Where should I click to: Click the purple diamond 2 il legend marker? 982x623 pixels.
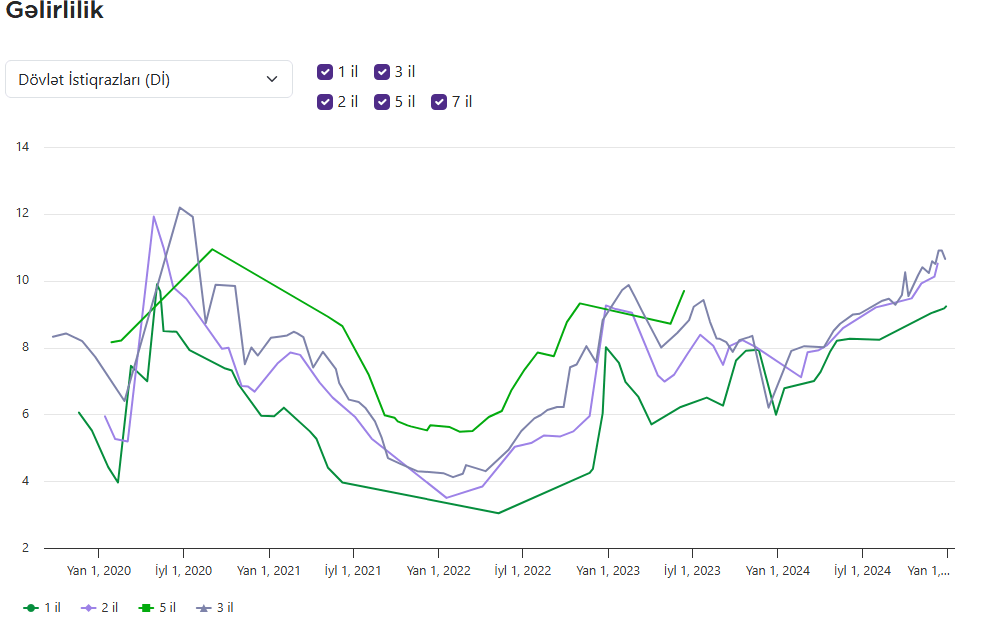88,607
